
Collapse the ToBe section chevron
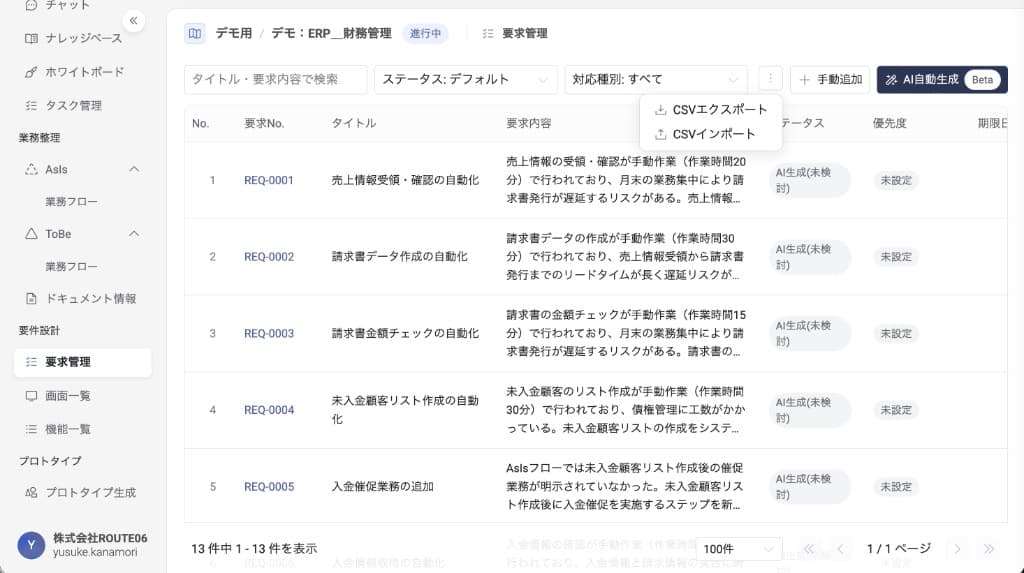134,234
